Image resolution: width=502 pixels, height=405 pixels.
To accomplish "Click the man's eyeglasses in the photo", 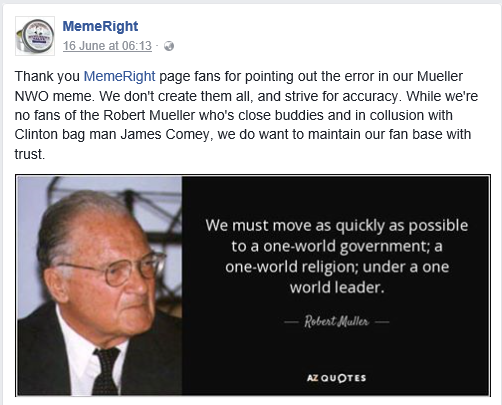I will coord(115,270).
